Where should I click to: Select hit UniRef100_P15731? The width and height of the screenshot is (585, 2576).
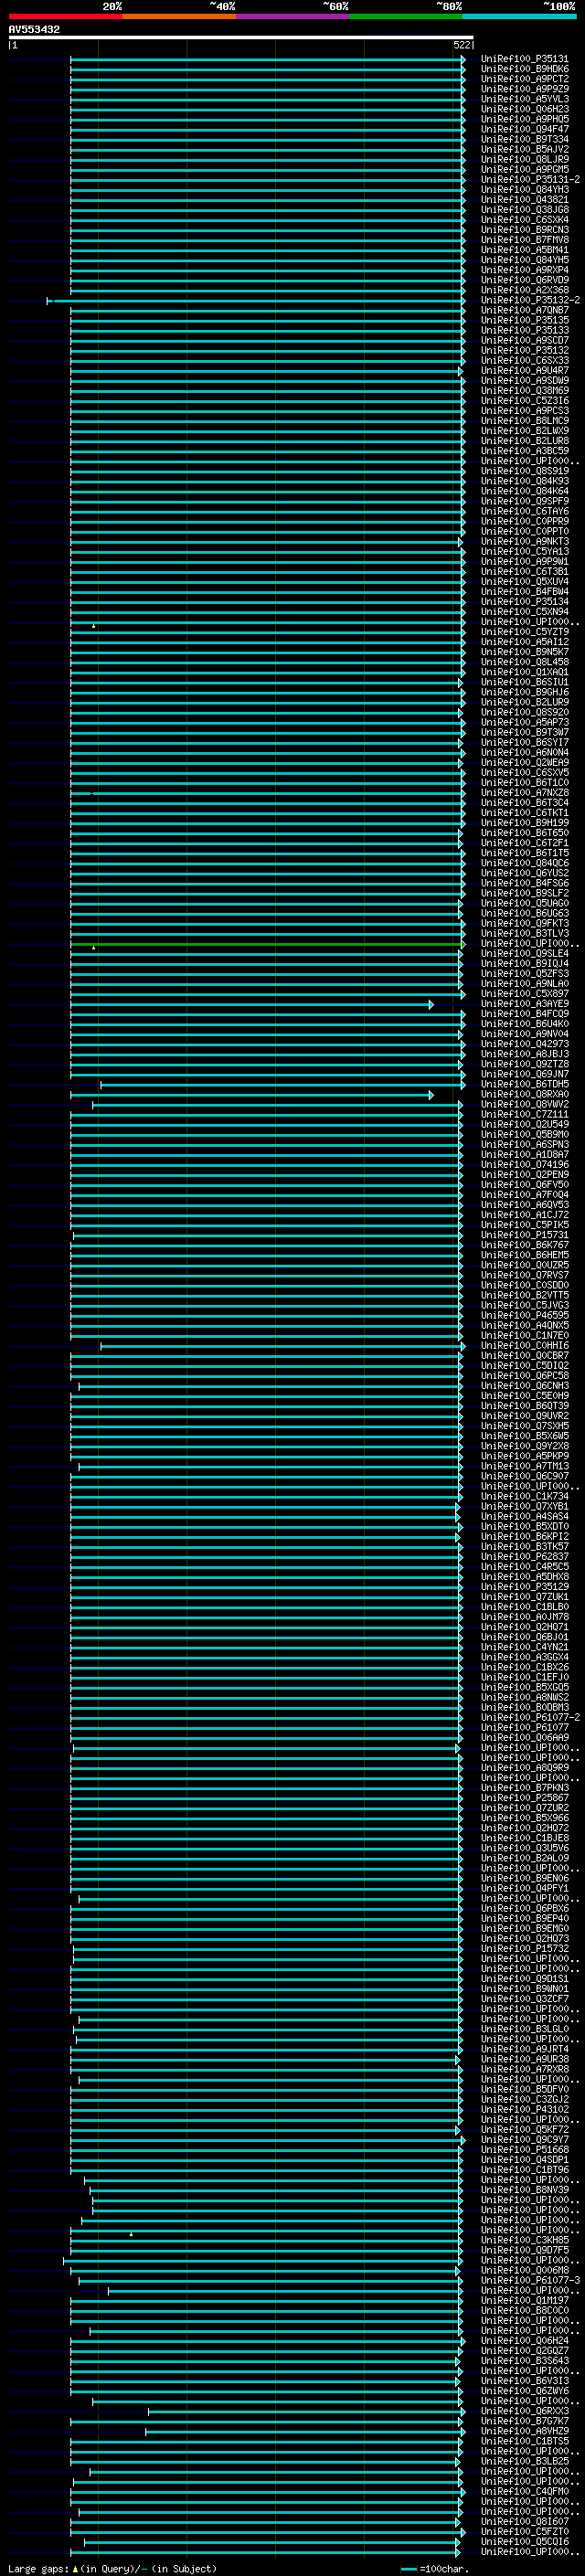point(525,1235)
